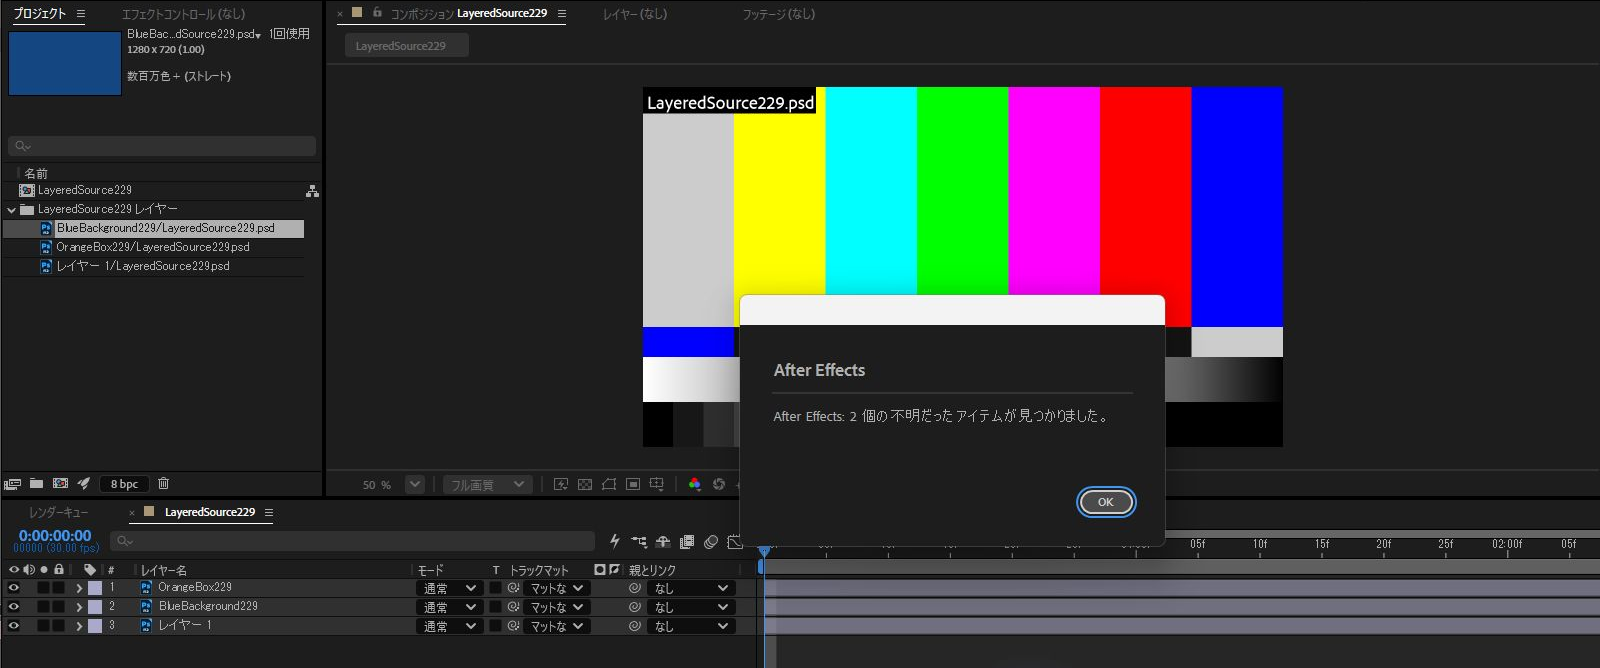The image size is (1600, 668).
Task: Click the timeline layer search field
Action: click(352, 541)
